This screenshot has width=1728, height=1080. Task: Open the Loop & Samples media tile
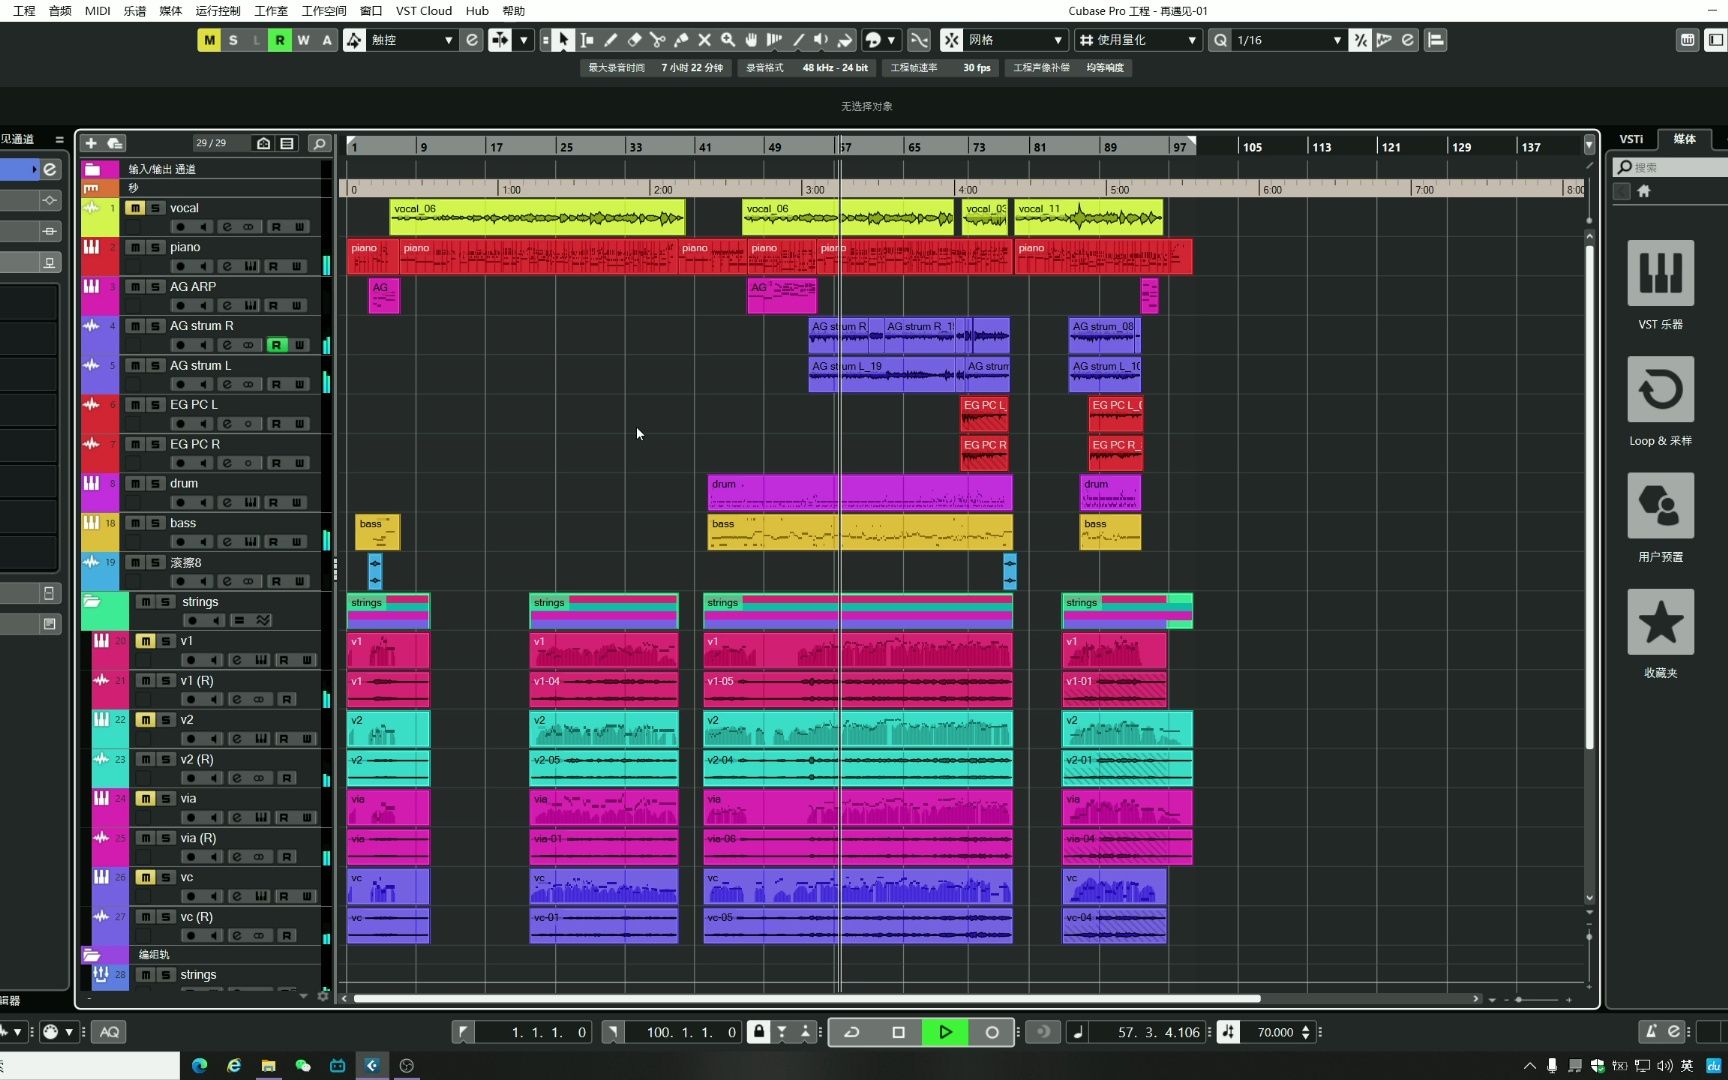[x=1660, y=389]
